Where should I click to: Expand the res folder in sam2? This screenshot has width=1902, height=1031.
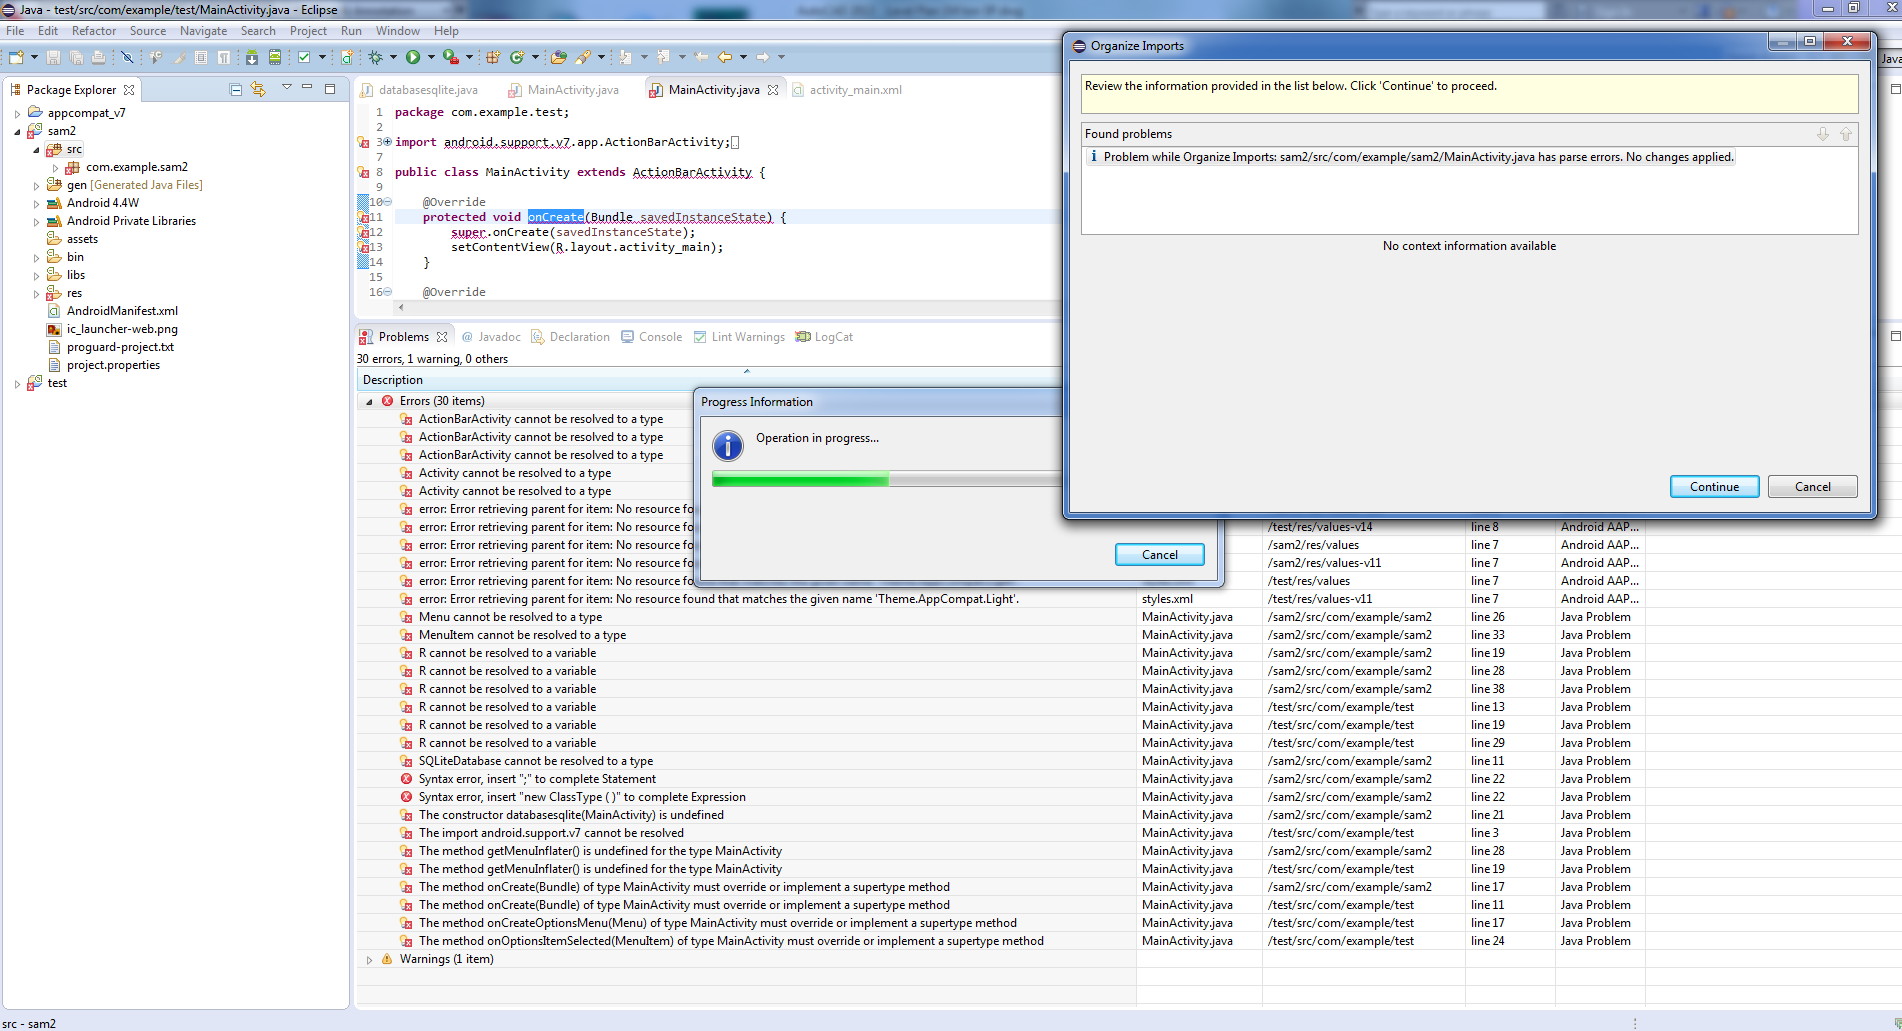point(36,293)
